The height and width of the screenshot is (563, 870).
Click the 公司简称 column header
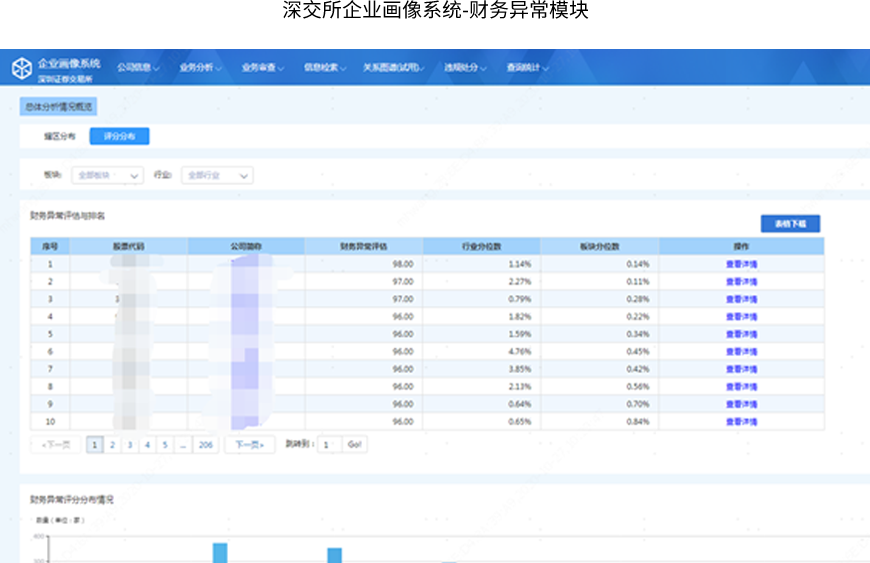click(246, 246)
